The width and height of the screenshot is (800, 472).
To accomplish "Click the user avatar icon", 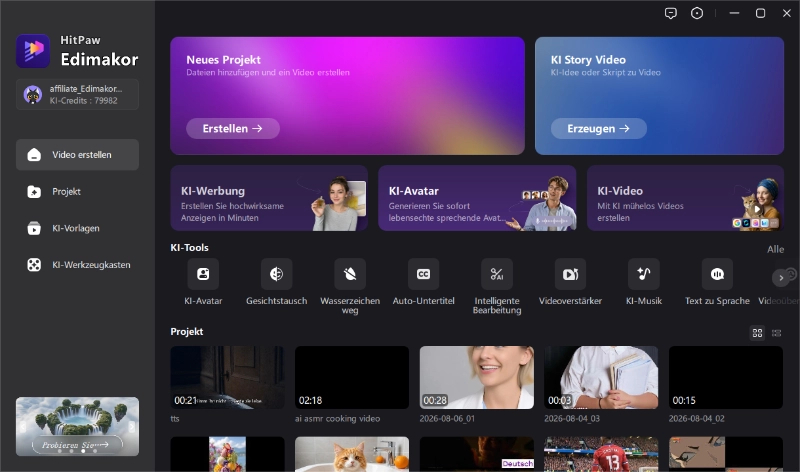I will [33, 94].
